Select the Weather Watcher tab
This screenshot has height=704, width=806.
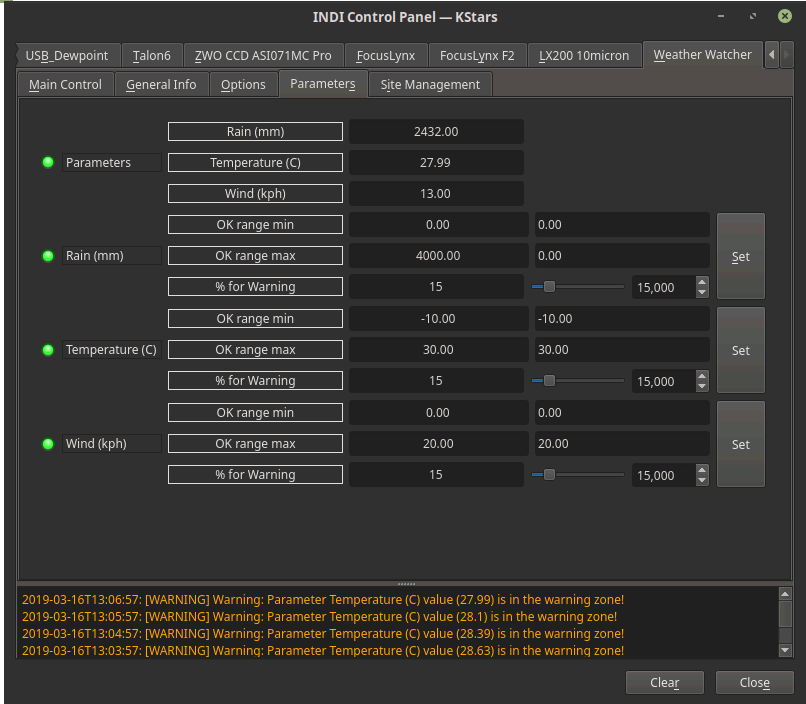coord(702,54)
